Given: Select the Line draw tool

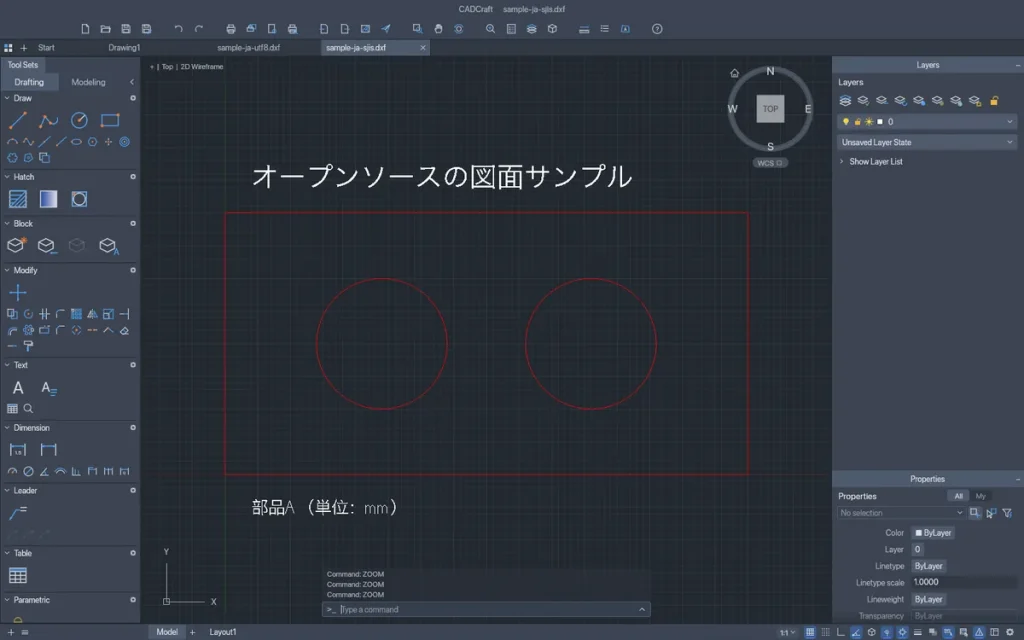Looking at the screenshot, I should [x=18, y=120].
